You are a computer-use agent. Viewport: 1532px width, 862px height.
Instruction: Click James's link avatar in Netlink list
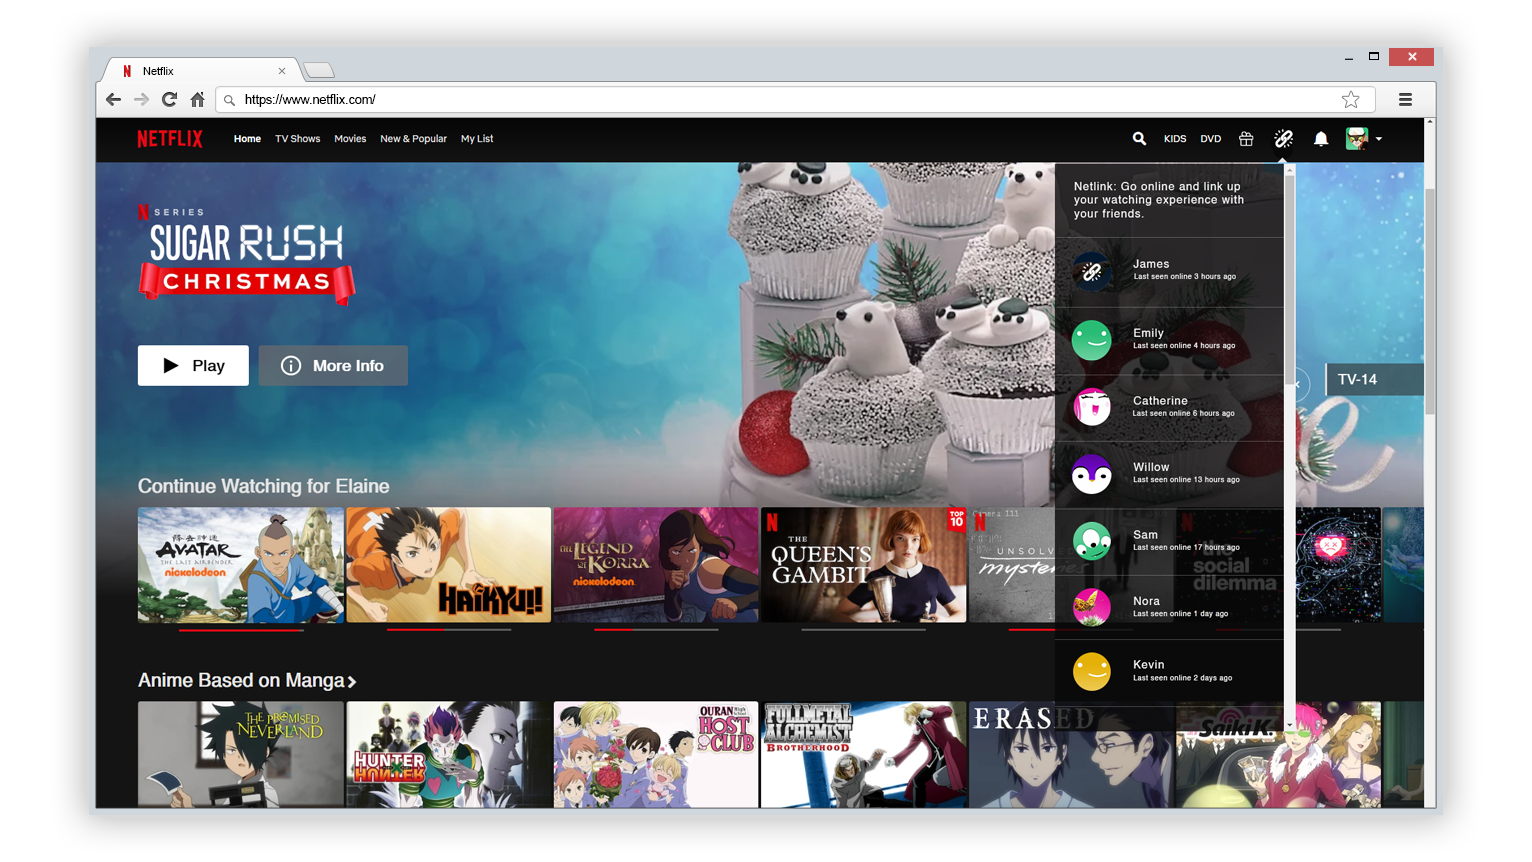coord(1092,272)
